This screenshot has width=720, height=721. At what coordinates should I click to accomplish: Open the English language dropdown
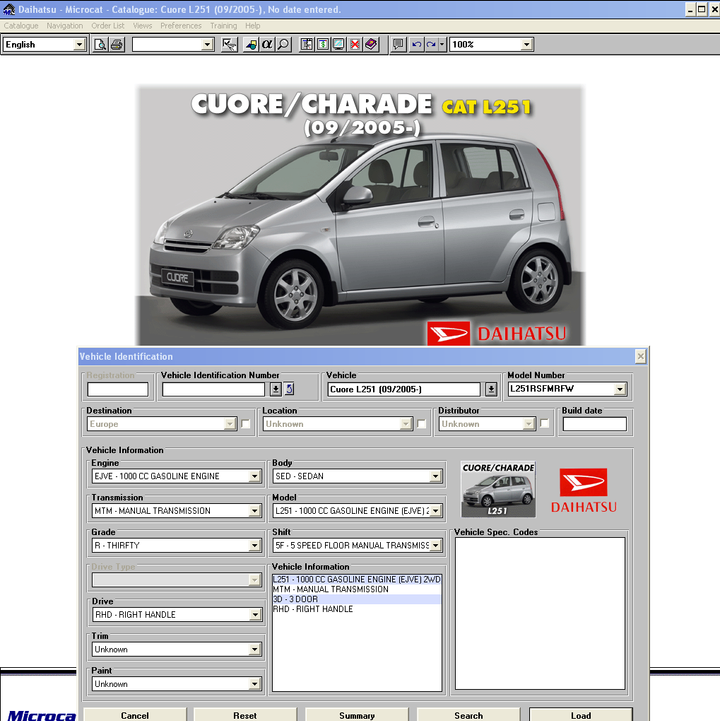point(79,45)
